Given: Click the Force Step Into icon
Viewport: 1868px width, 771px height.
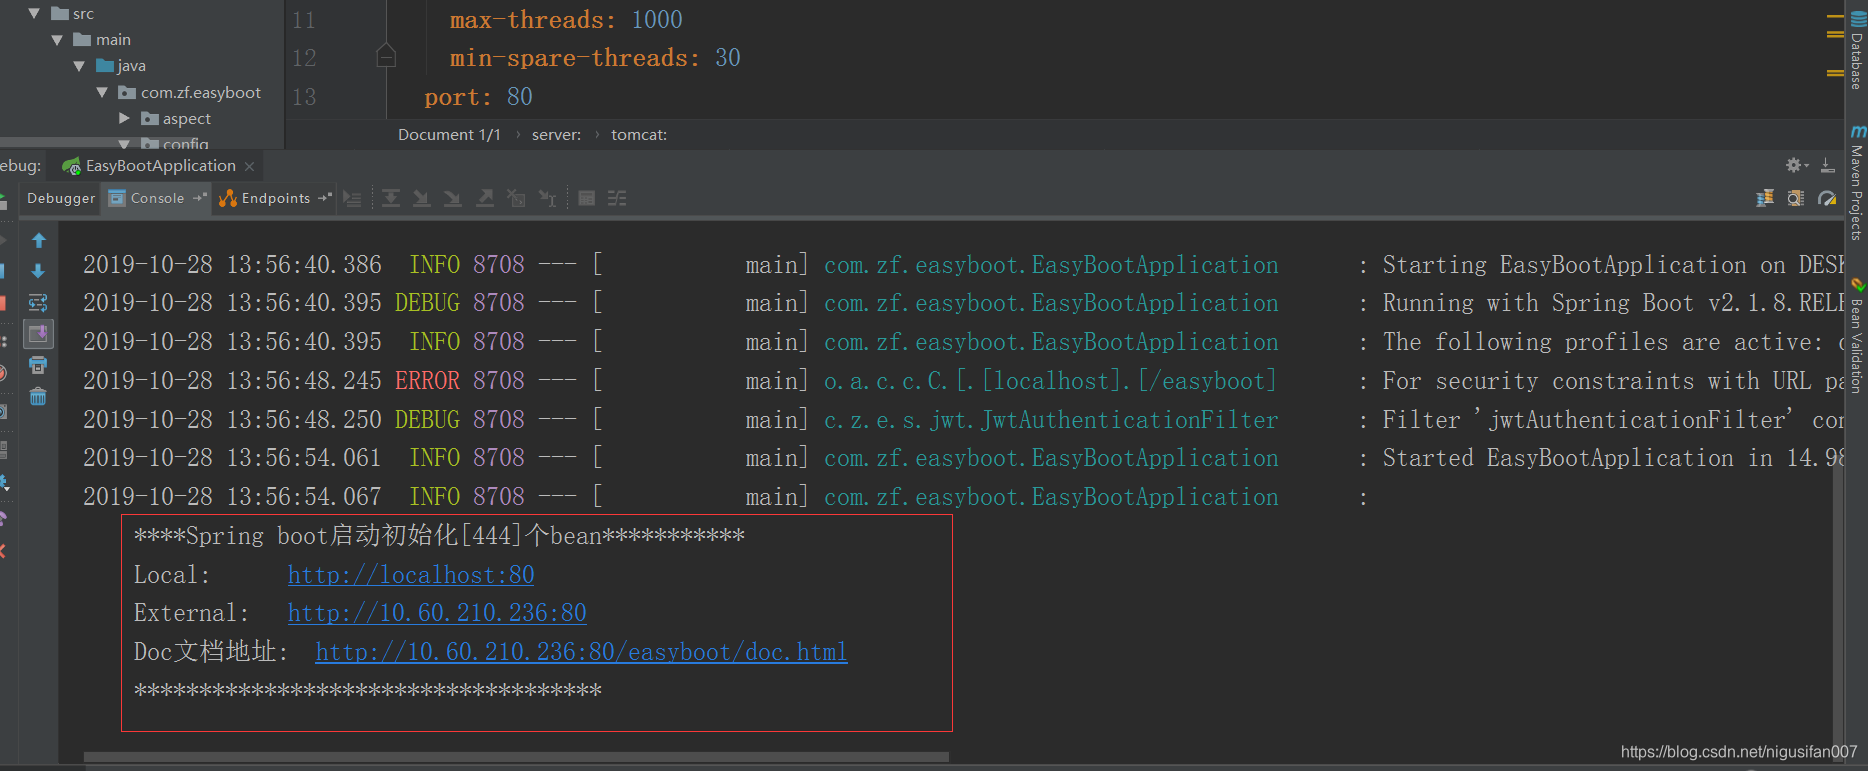Looking at the screenshot, I should point(453,198).
